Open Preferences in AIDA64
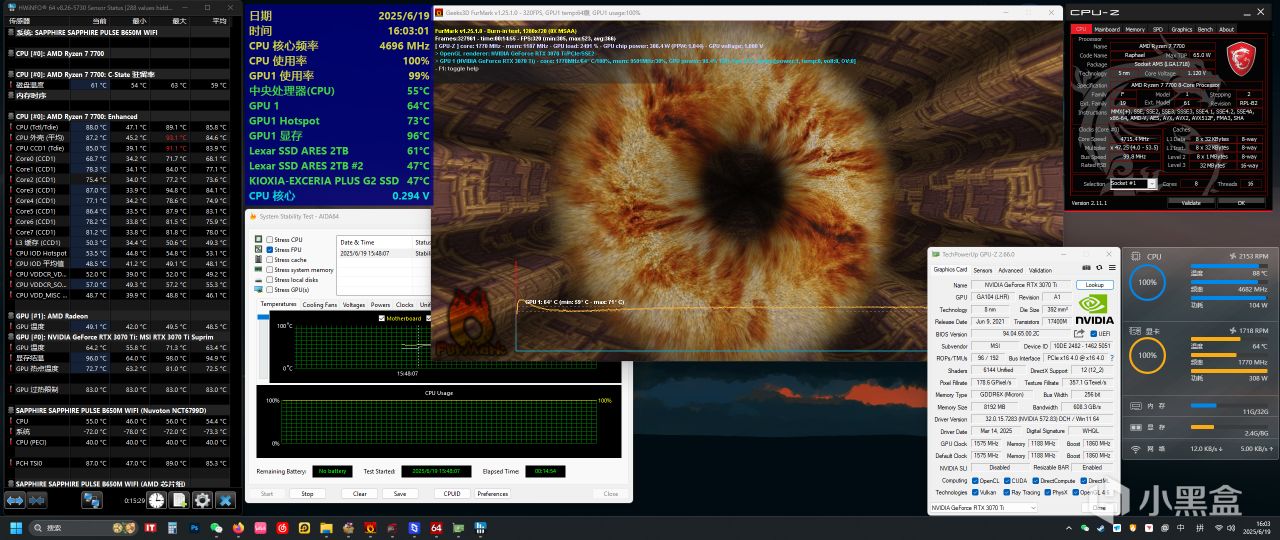 point(493,493)
